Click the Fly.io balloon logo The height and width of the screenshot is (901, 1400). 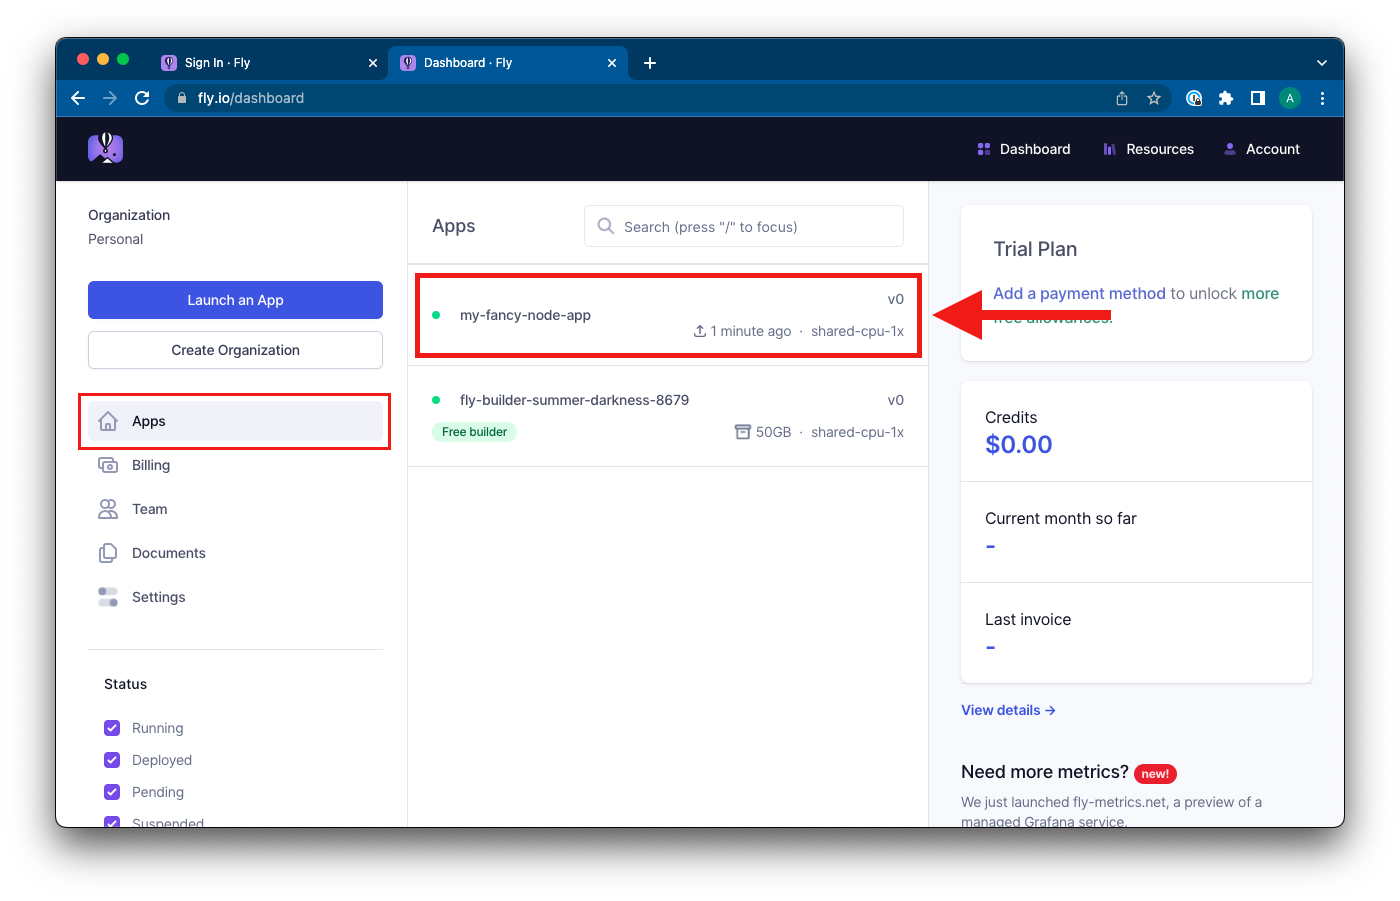tap(105, 147)
